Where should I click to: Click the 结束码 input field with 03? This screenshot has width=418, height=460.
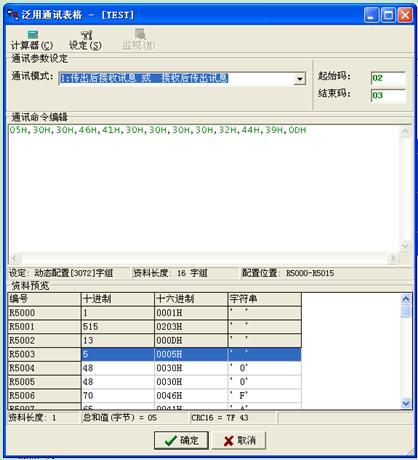[x=388, y=96]
